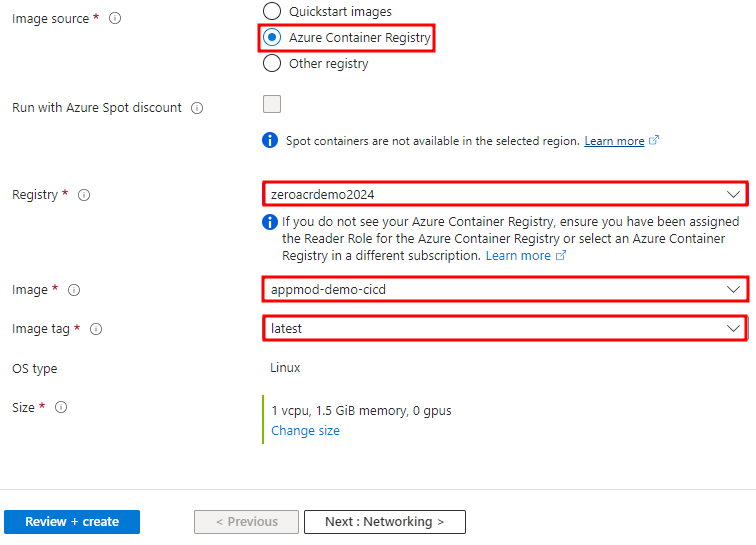
Task: Open the Registry dropdown showing zeroacrdemo2024
Action: point(505,194)
